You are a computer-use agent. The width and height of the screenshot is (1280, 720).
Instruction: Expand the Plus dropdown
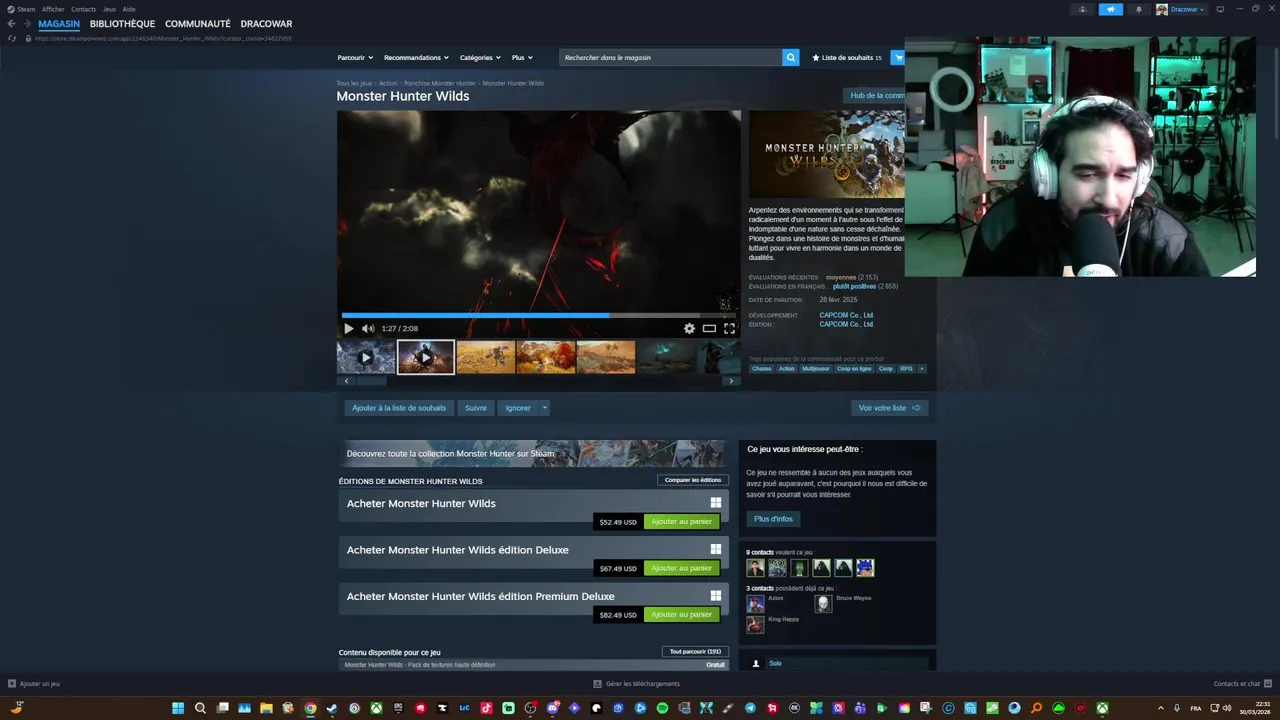[522, 57]
